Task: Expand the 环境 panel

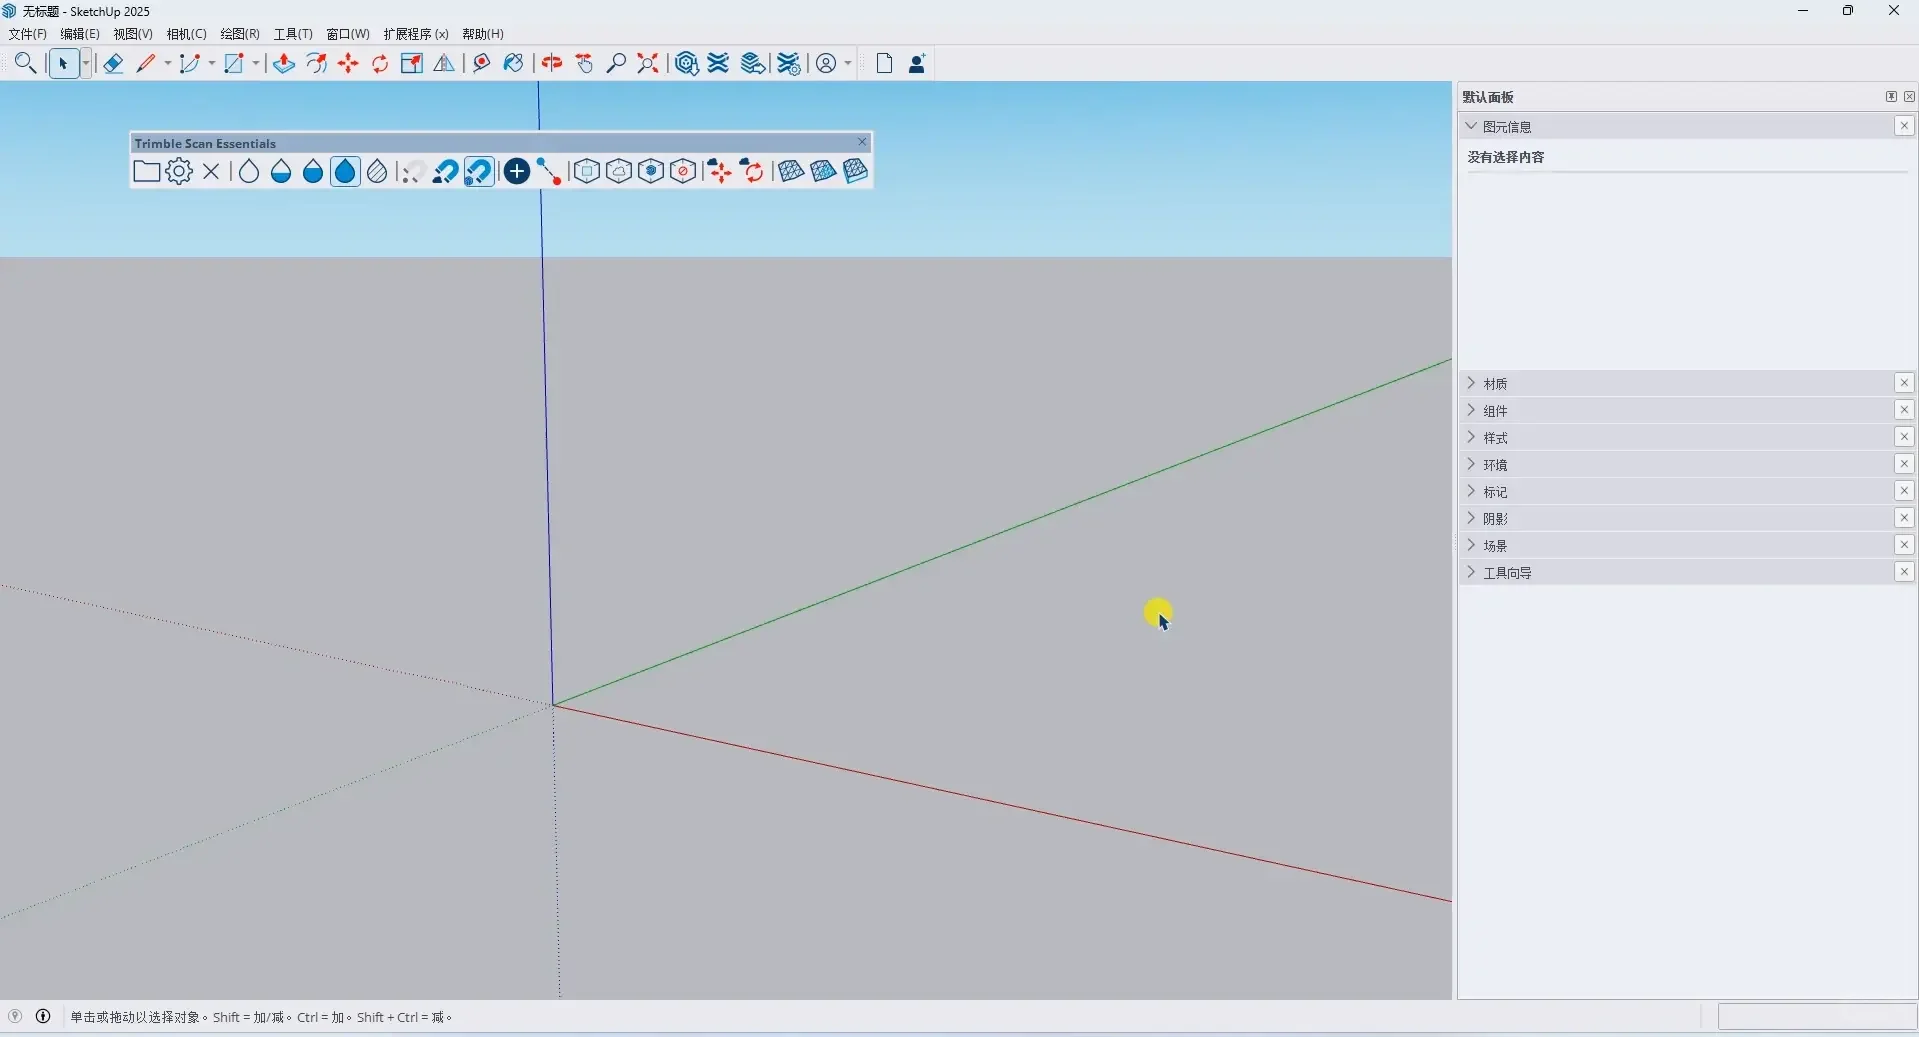Action: (1471, 464)
